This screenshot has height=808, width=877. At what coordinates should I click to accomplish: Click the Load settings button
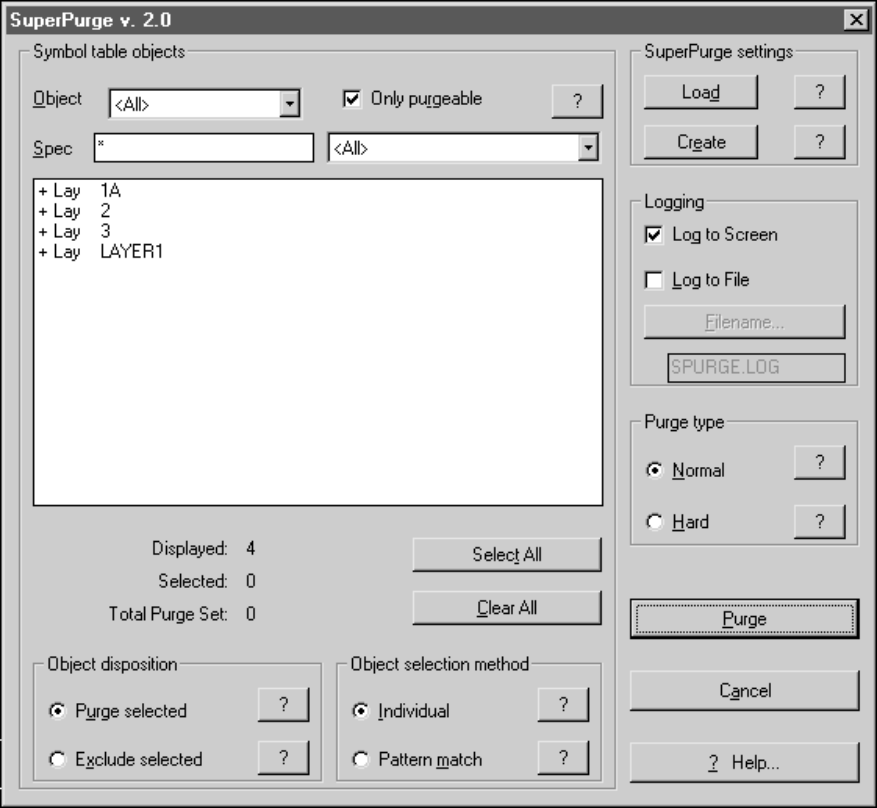pos(700,92)
